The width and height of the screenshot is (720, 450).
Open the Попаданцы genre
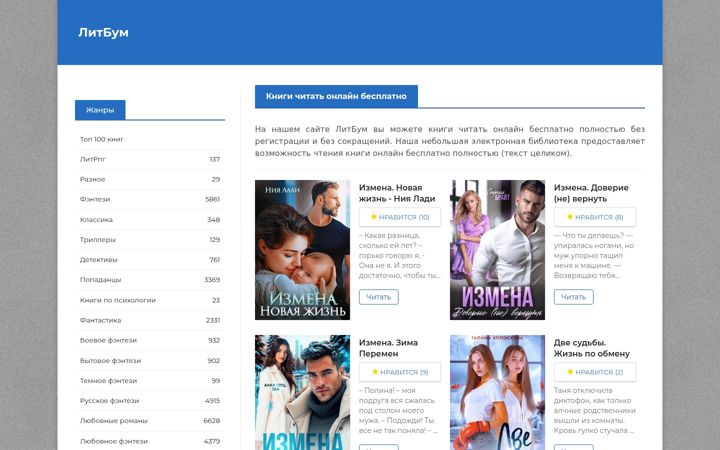tap(101, 280)
